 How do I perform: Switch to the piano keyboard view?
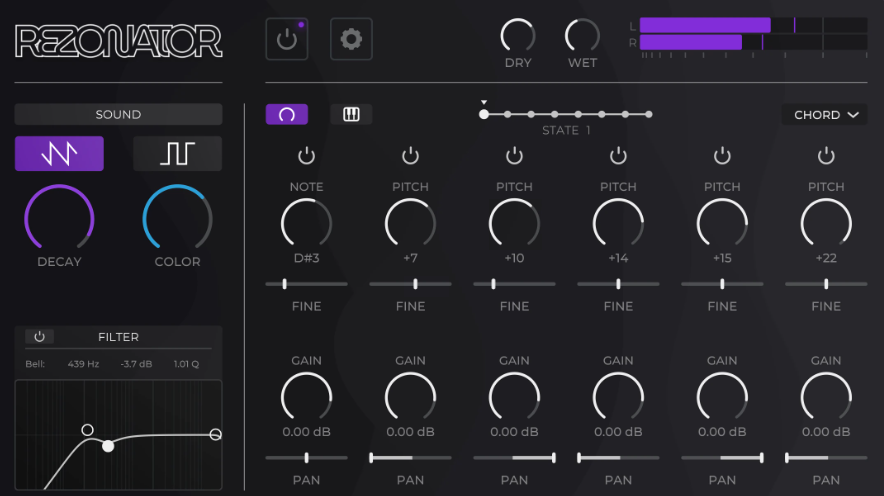click(x=351, y=114)
